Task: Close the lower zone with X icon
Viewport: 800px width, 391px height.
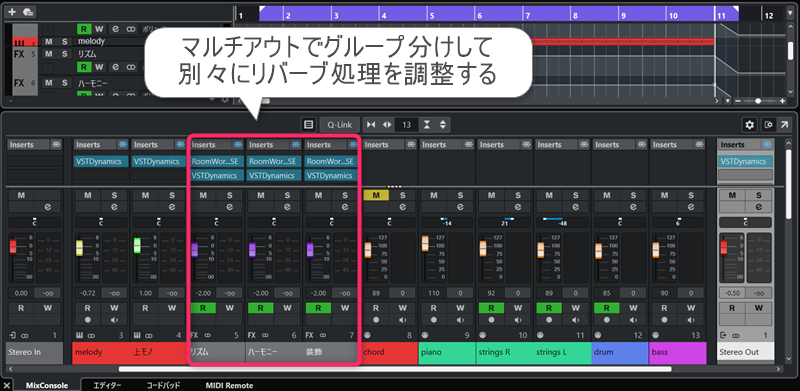Action: click(x=7, y=385)
